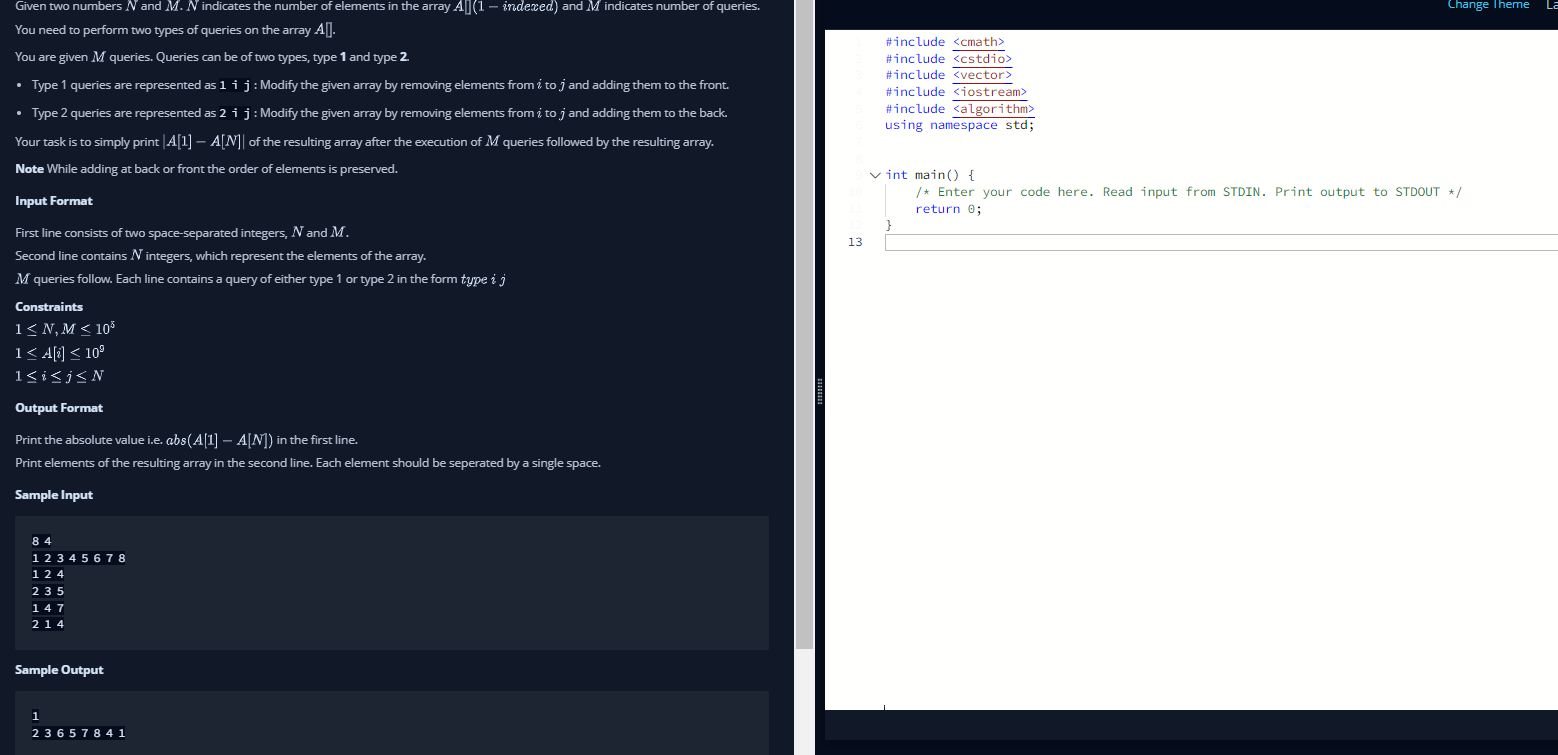Click the Constraints section heading
This screenshot has width=1558, height=755.
point(48,306)
